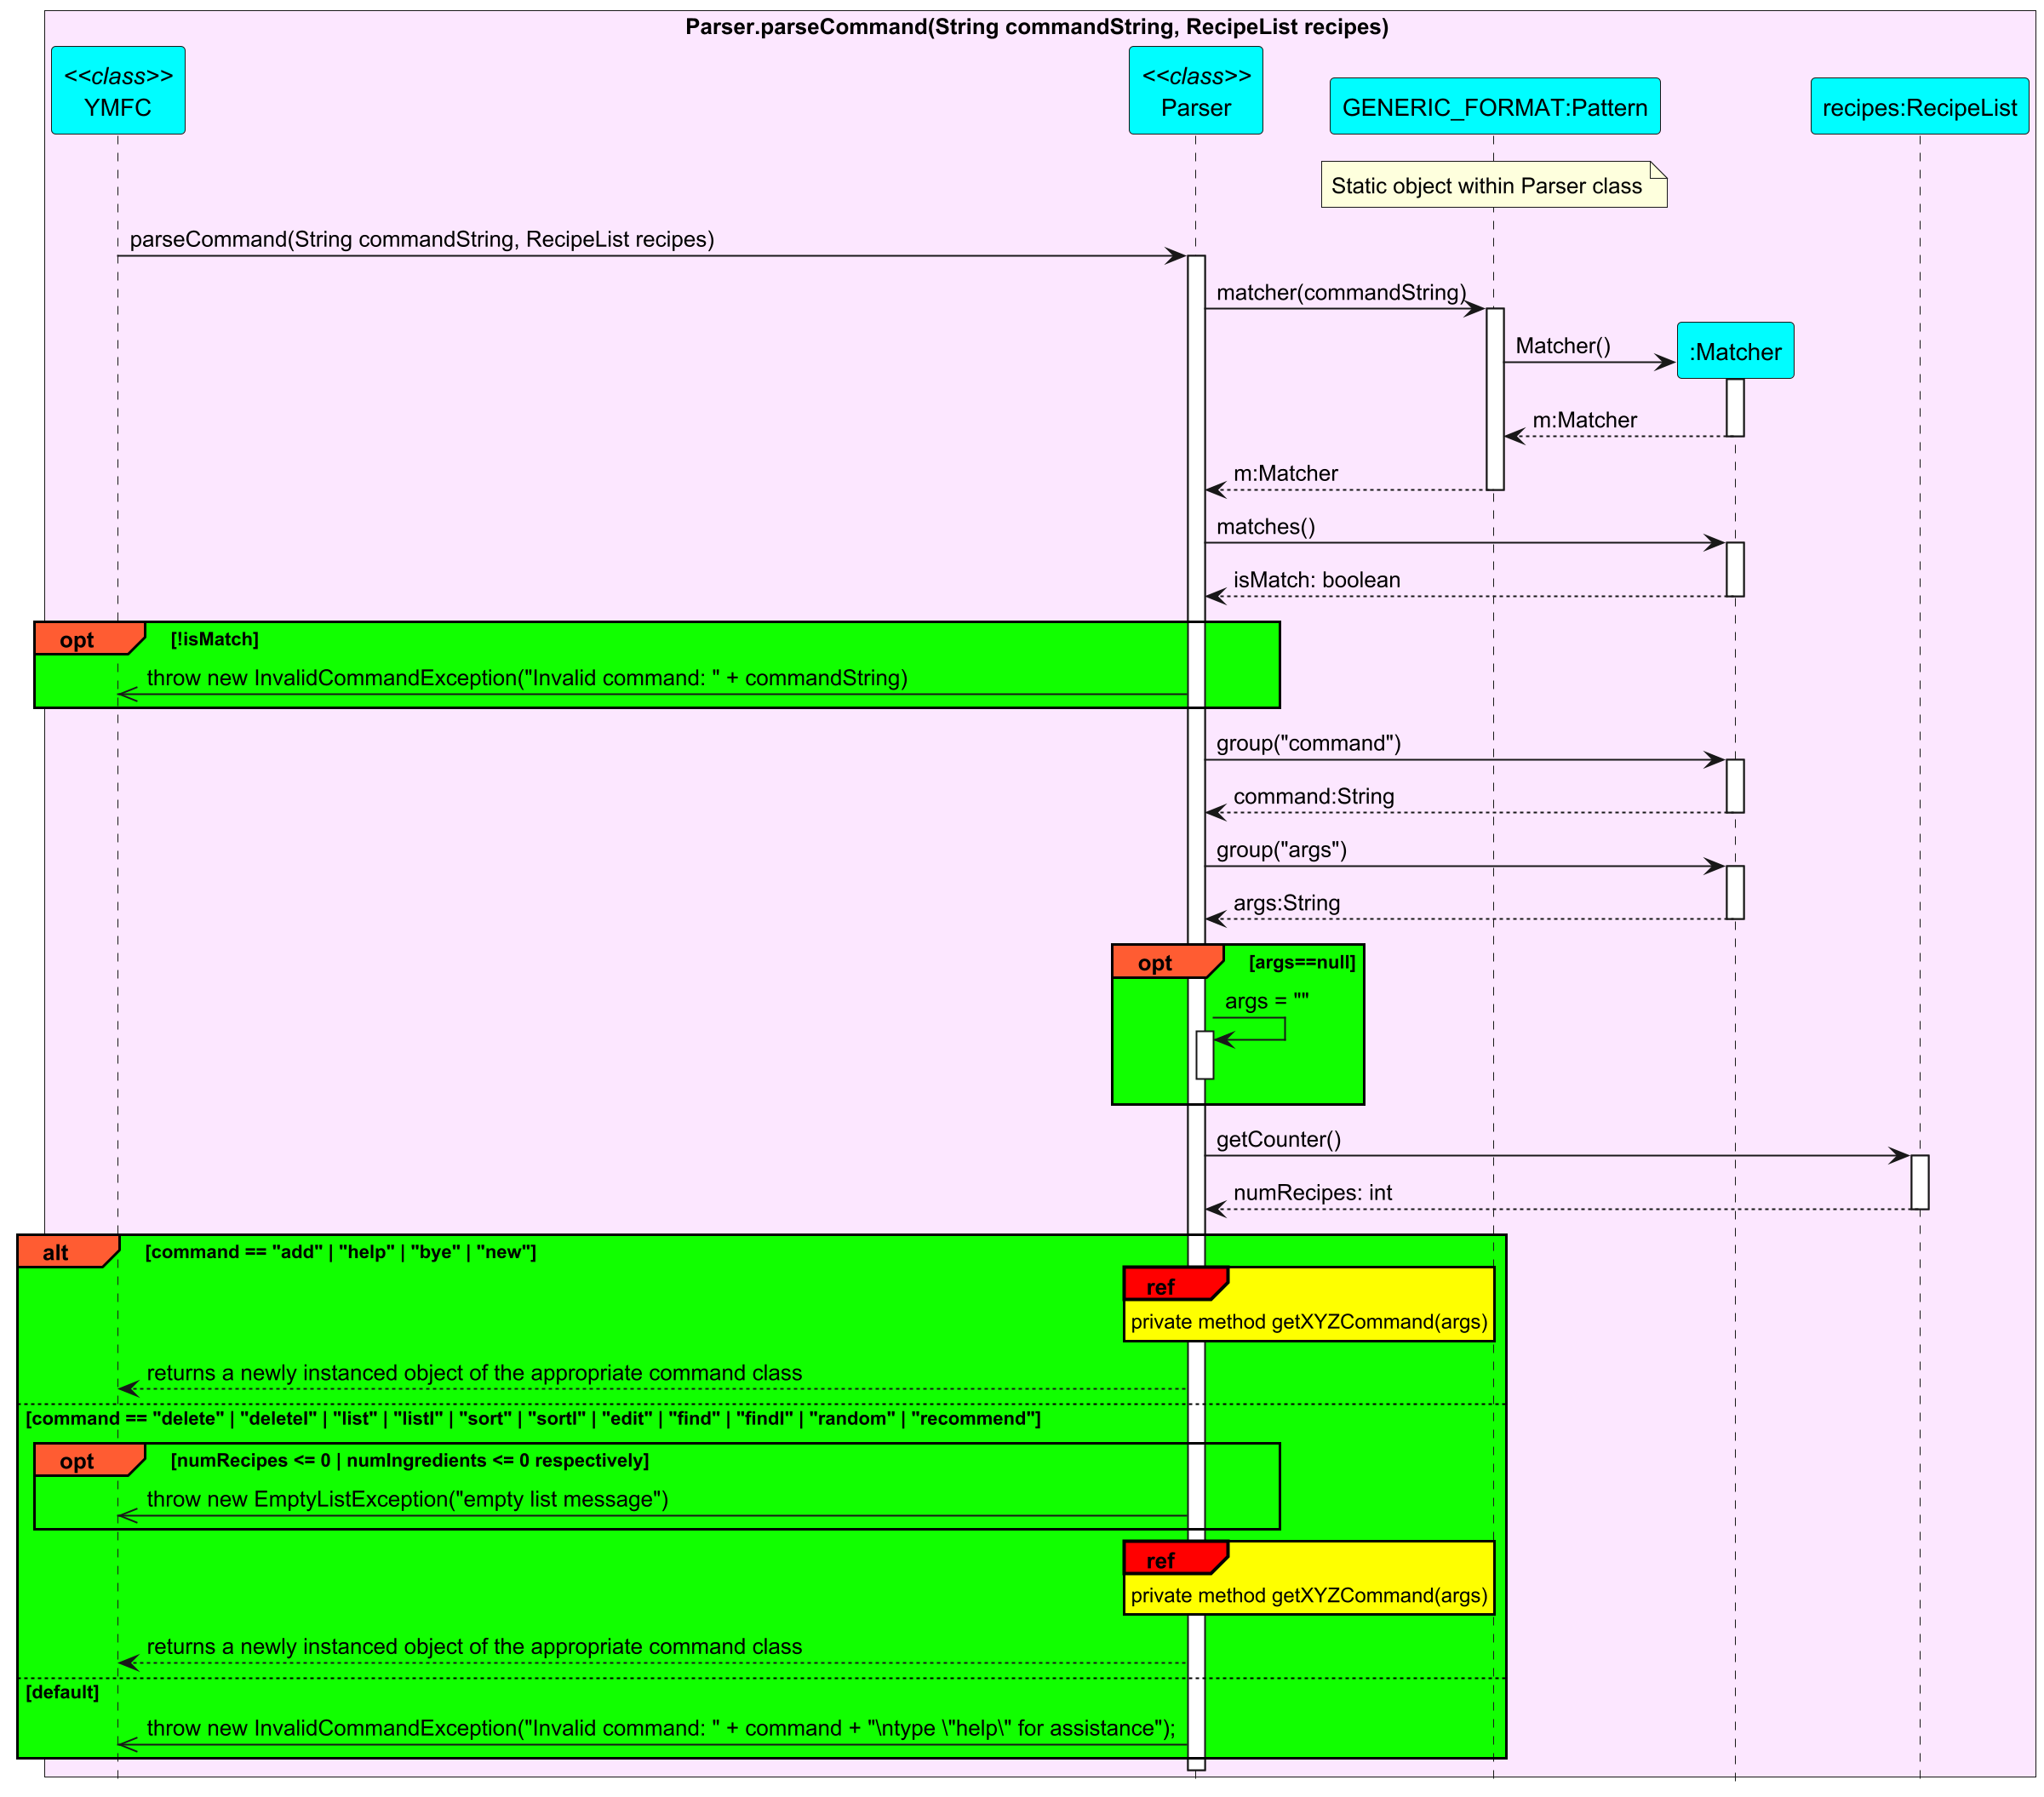
Task: Select the getCounter() message label
Action: coord(1278,1139)
